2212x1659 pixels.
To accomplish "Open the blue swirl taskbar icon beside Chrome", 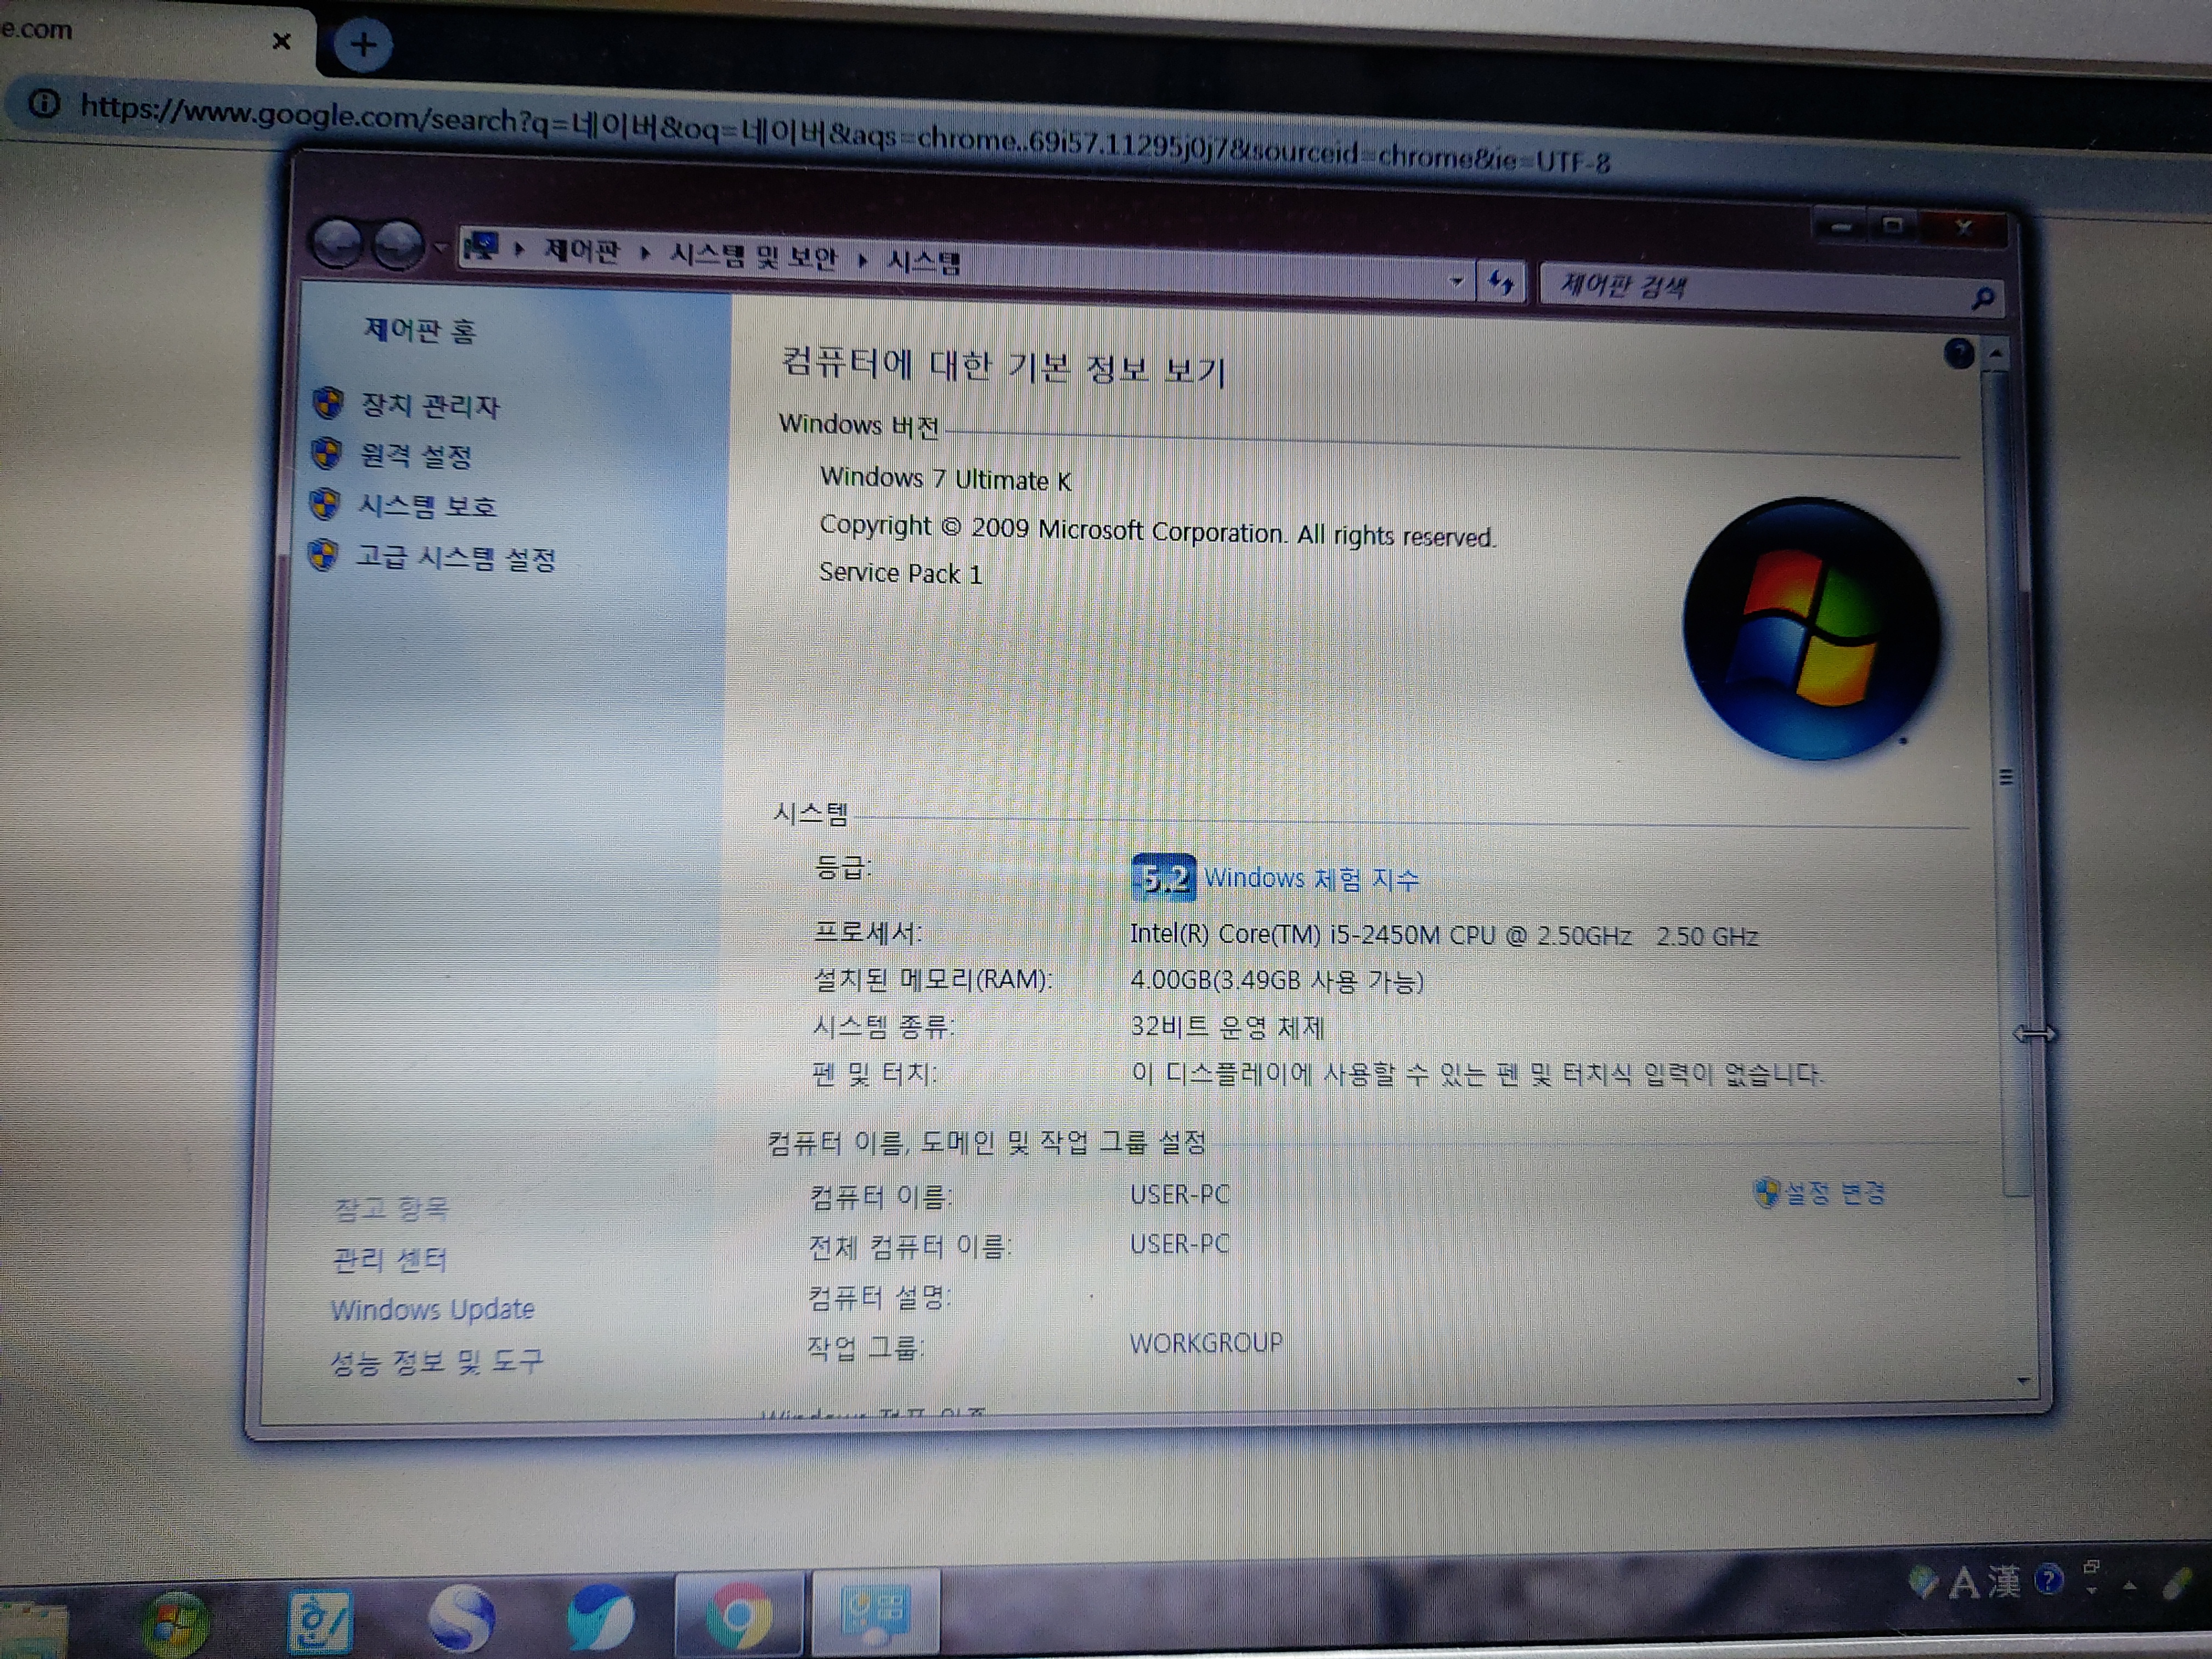I will 599,1616.
